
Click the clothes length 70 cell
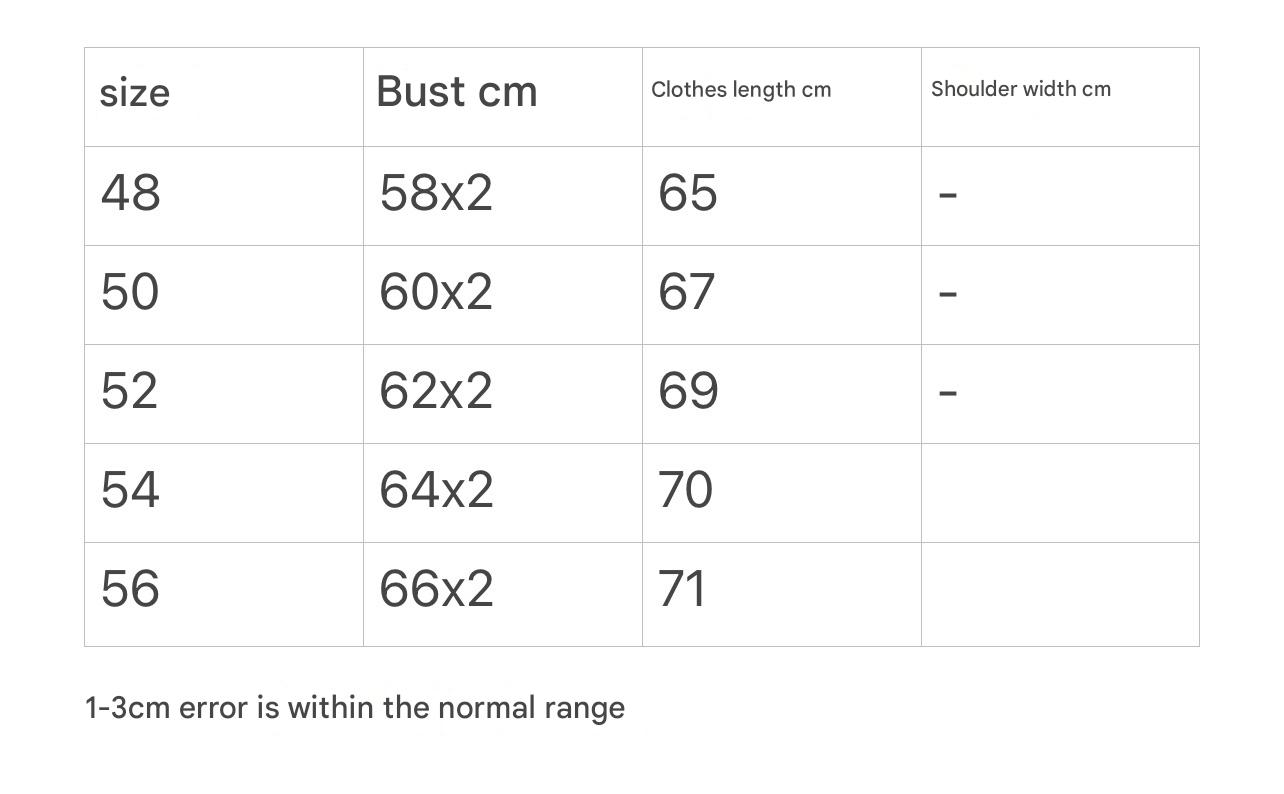[x=685, y=489]
